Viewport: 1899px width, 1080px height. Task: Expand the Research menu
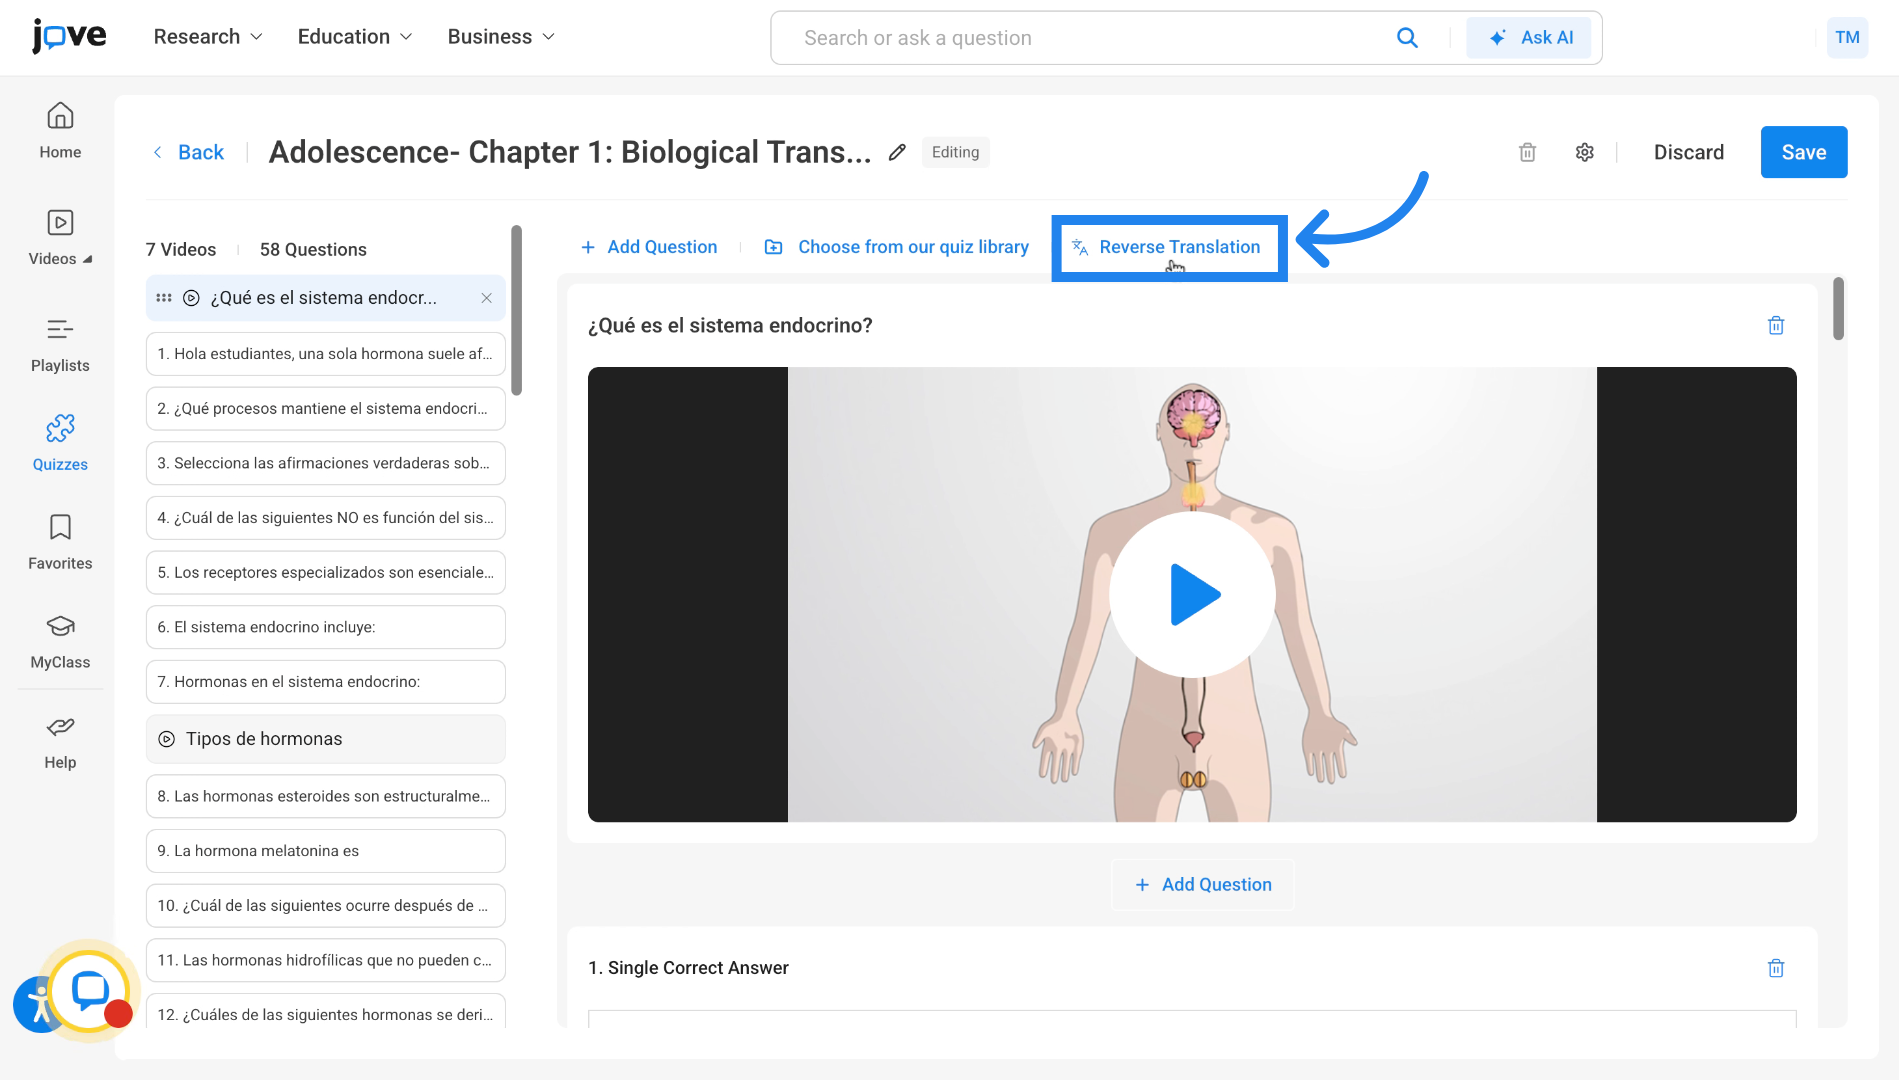[x=208, y=37]
